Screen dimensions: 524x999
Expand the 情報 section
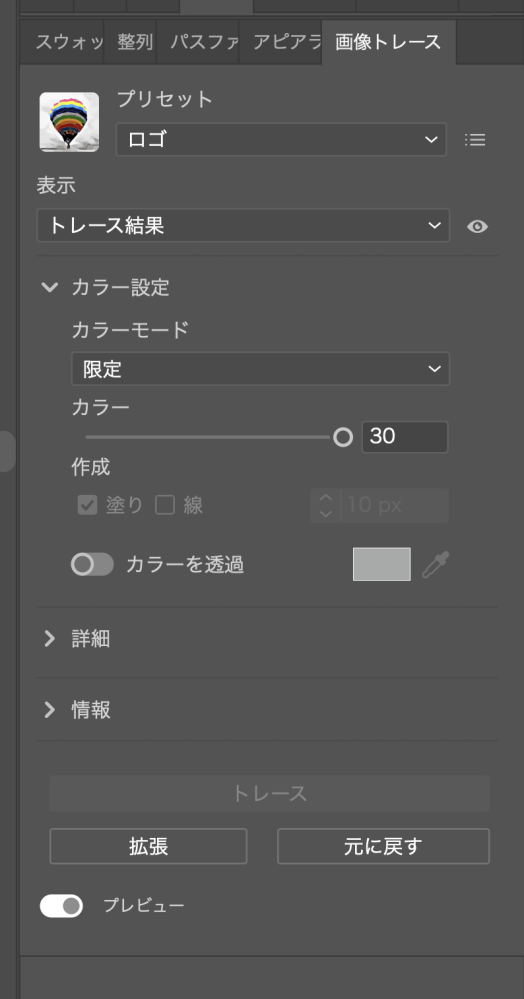click(x=49, y=710)
